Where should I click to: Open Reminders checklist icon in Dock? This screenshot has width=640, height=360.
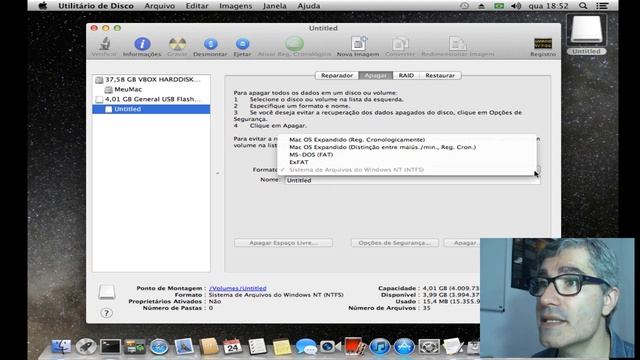tap(257, 347)
